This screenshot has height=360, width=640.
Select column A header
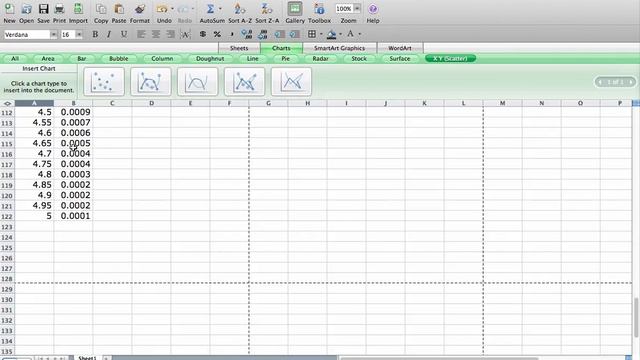point(34,103)
